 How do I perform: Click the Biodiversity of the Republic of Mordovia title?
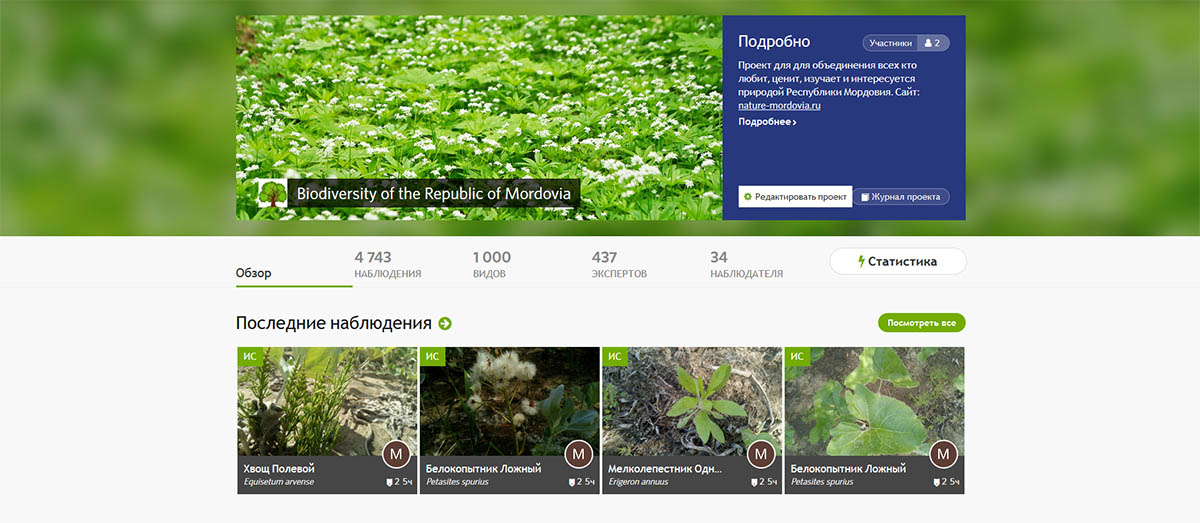(x=434, y=194)
